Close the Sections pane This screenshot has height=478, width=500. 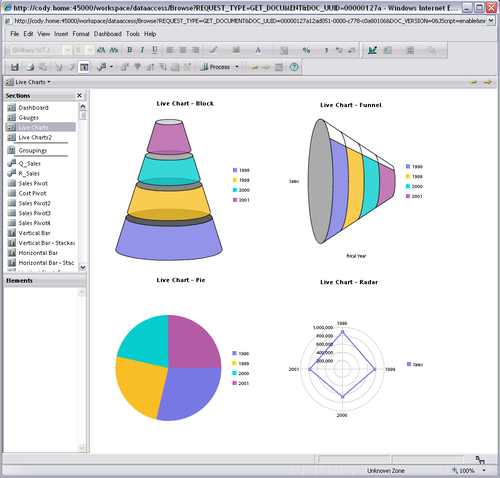tap(79, 96)
